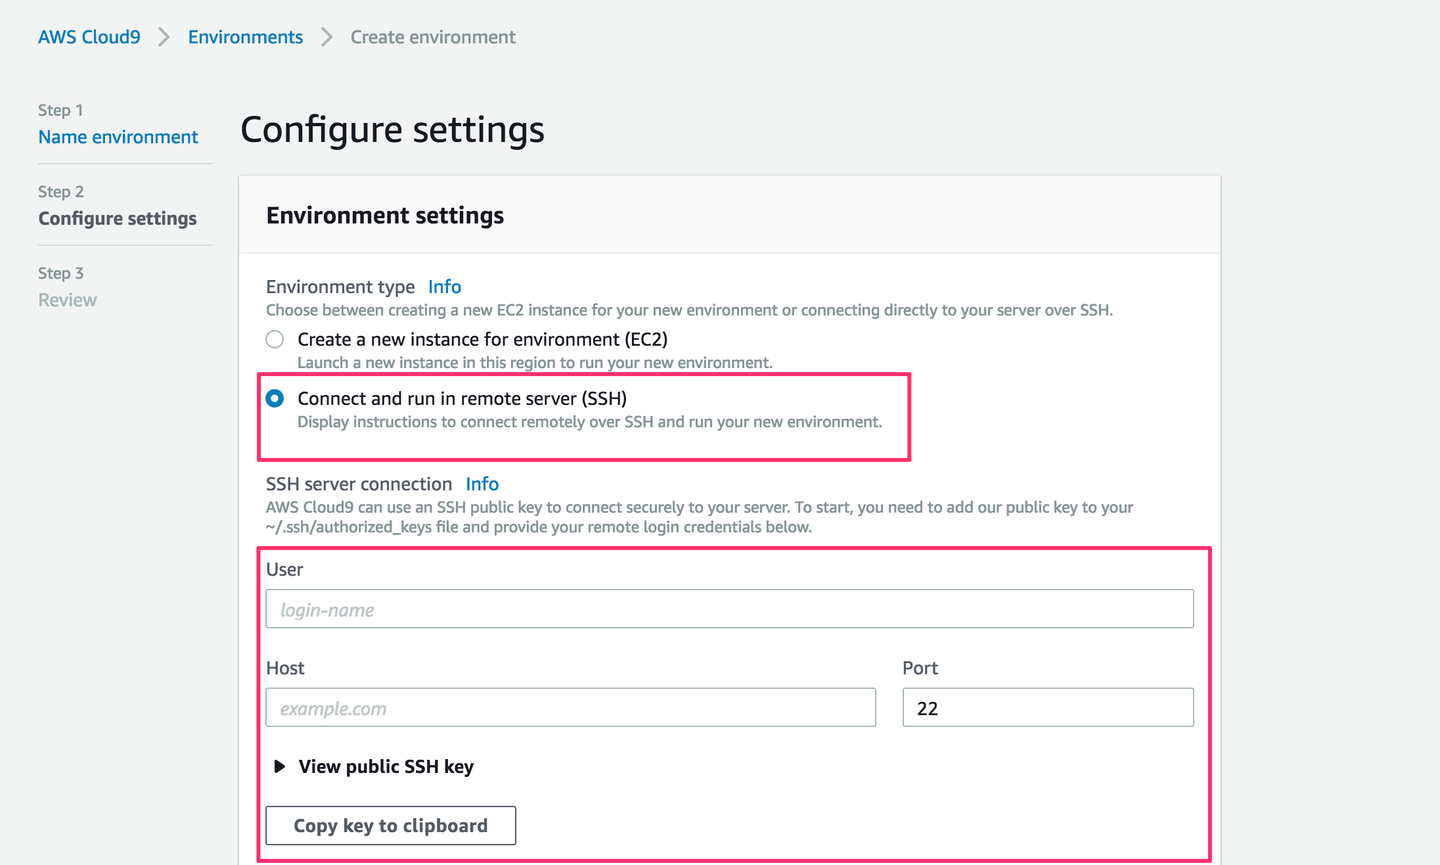
Task: Click the Port field showing 22
Action: (1047, 708)
